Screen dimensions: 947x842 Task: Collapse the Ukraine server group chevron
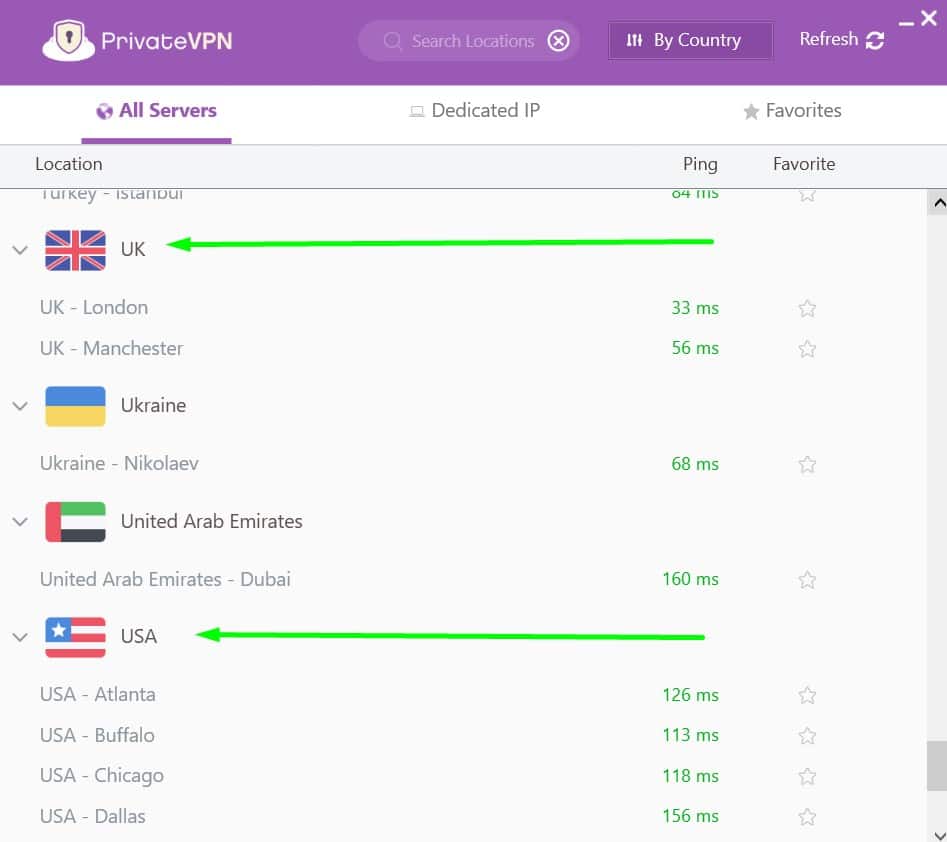20,406
